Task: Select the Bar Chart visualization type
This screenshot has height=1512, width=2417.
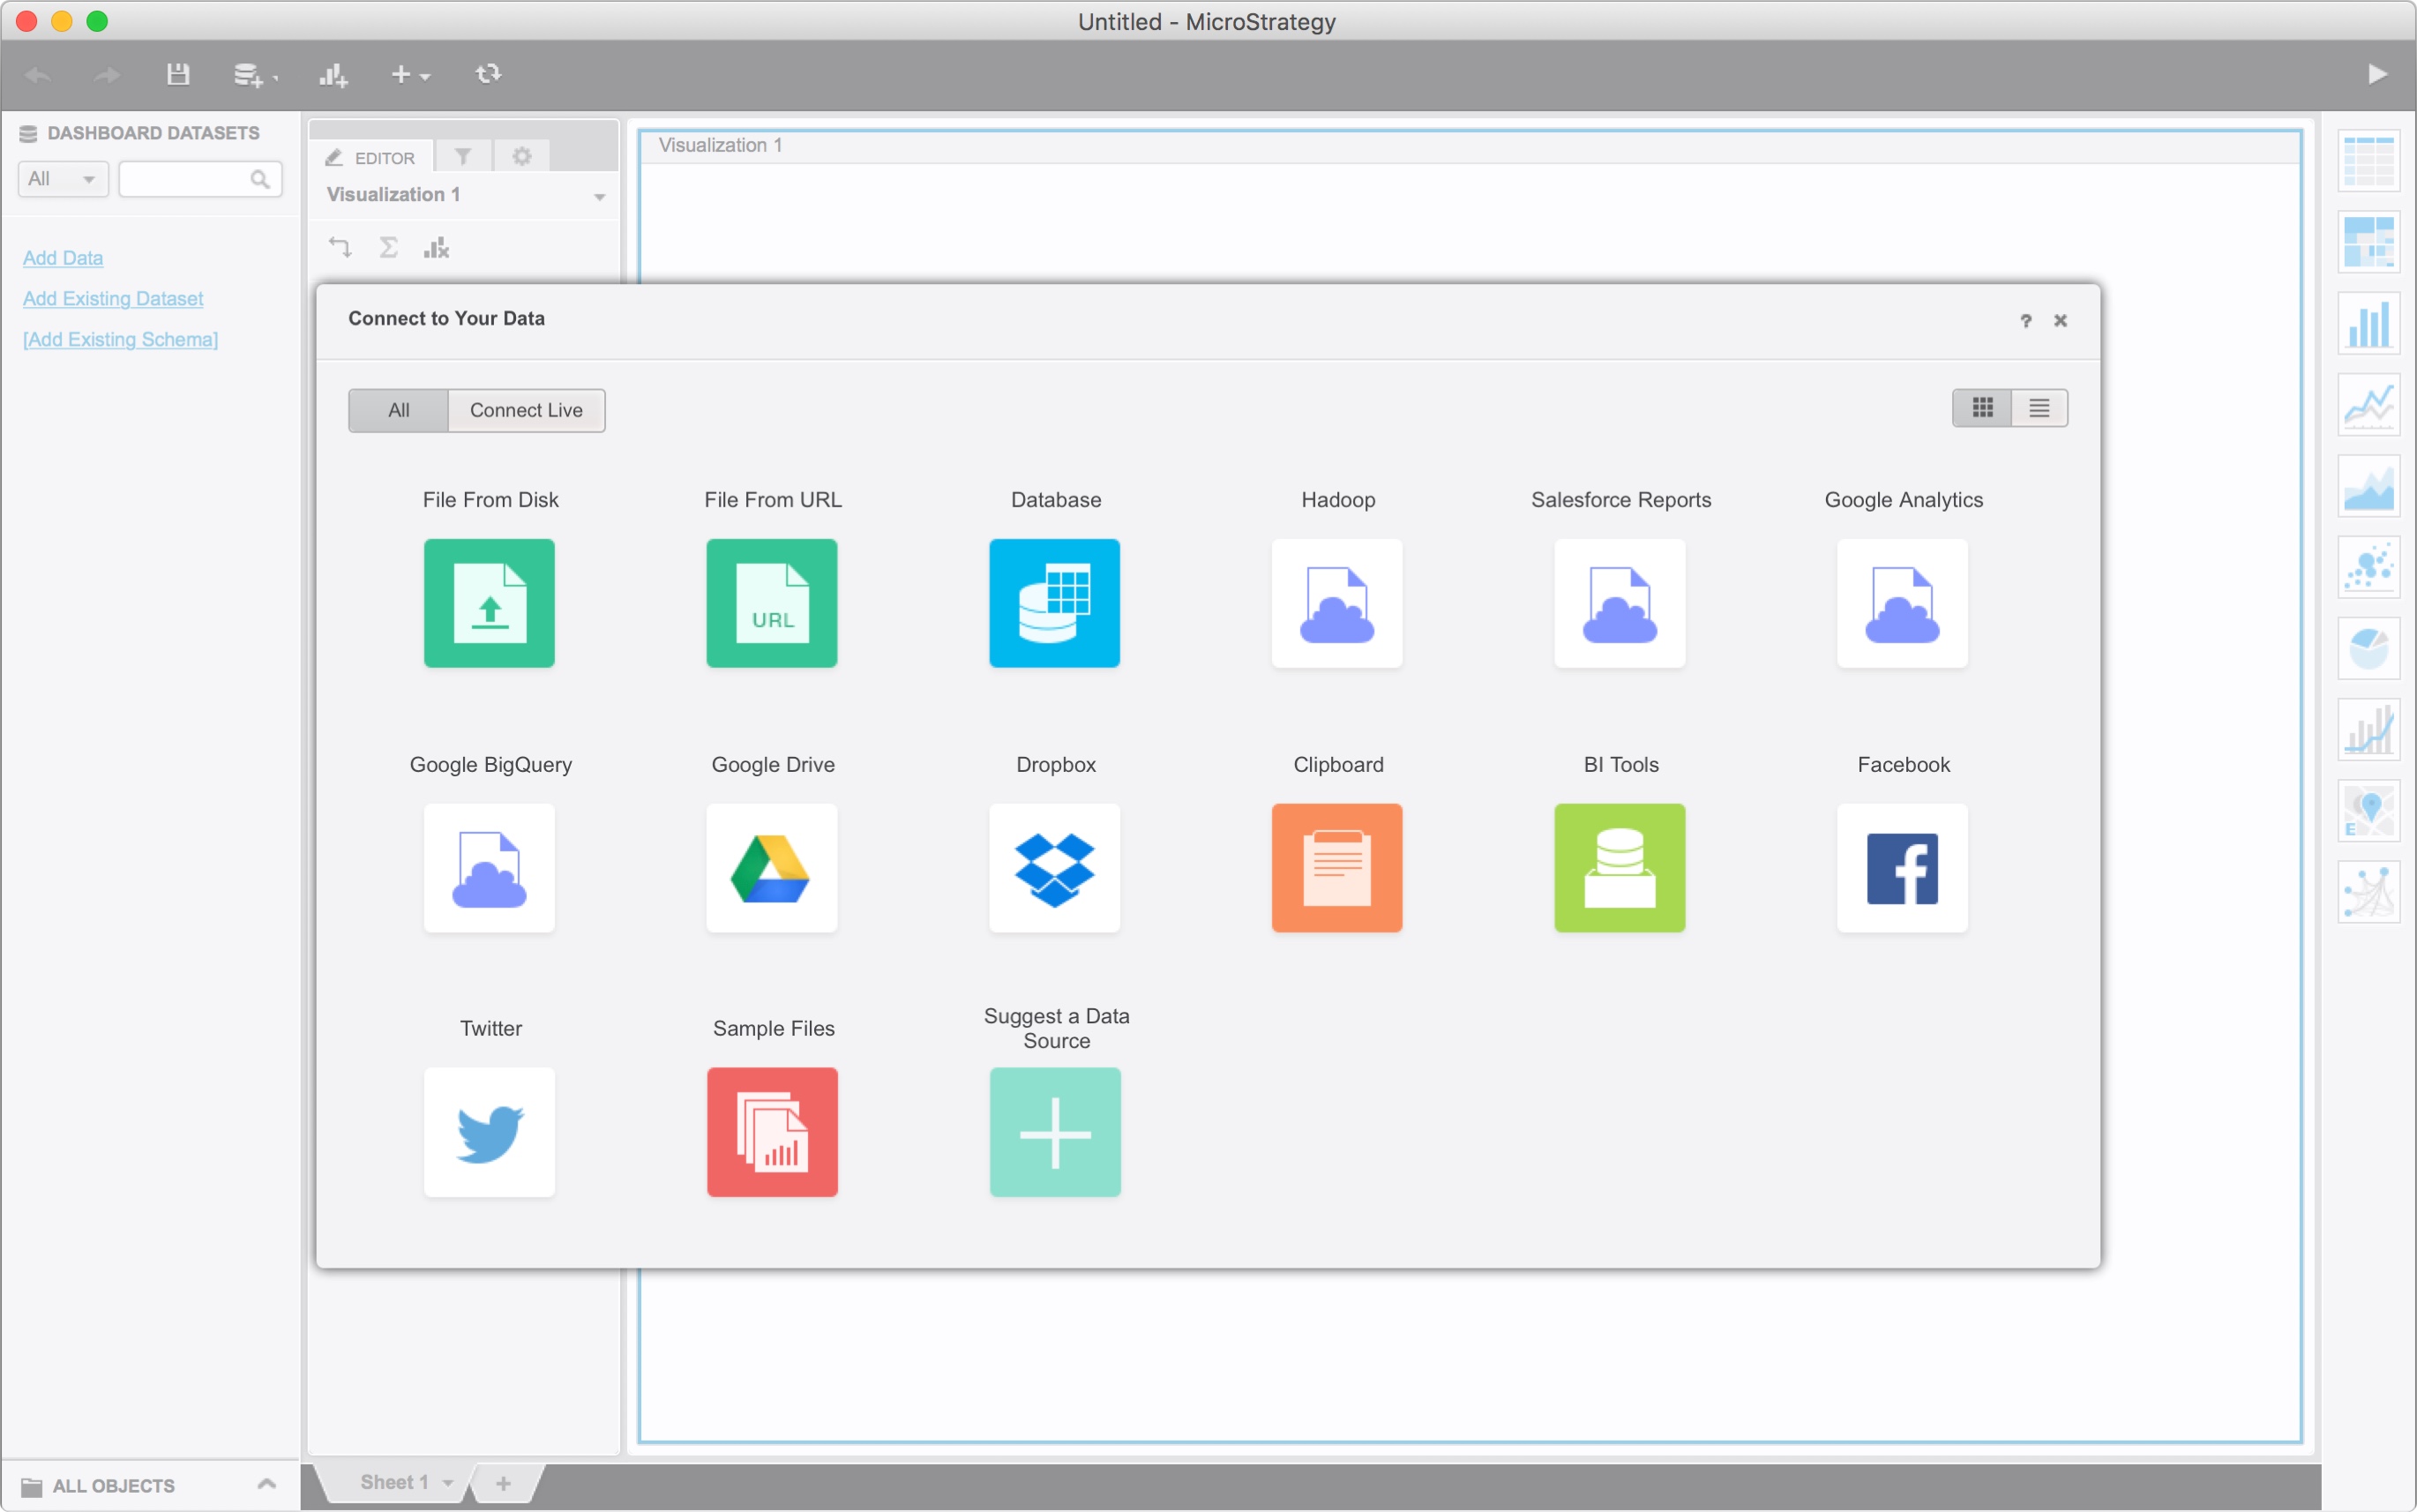Action: point(2368,323)
